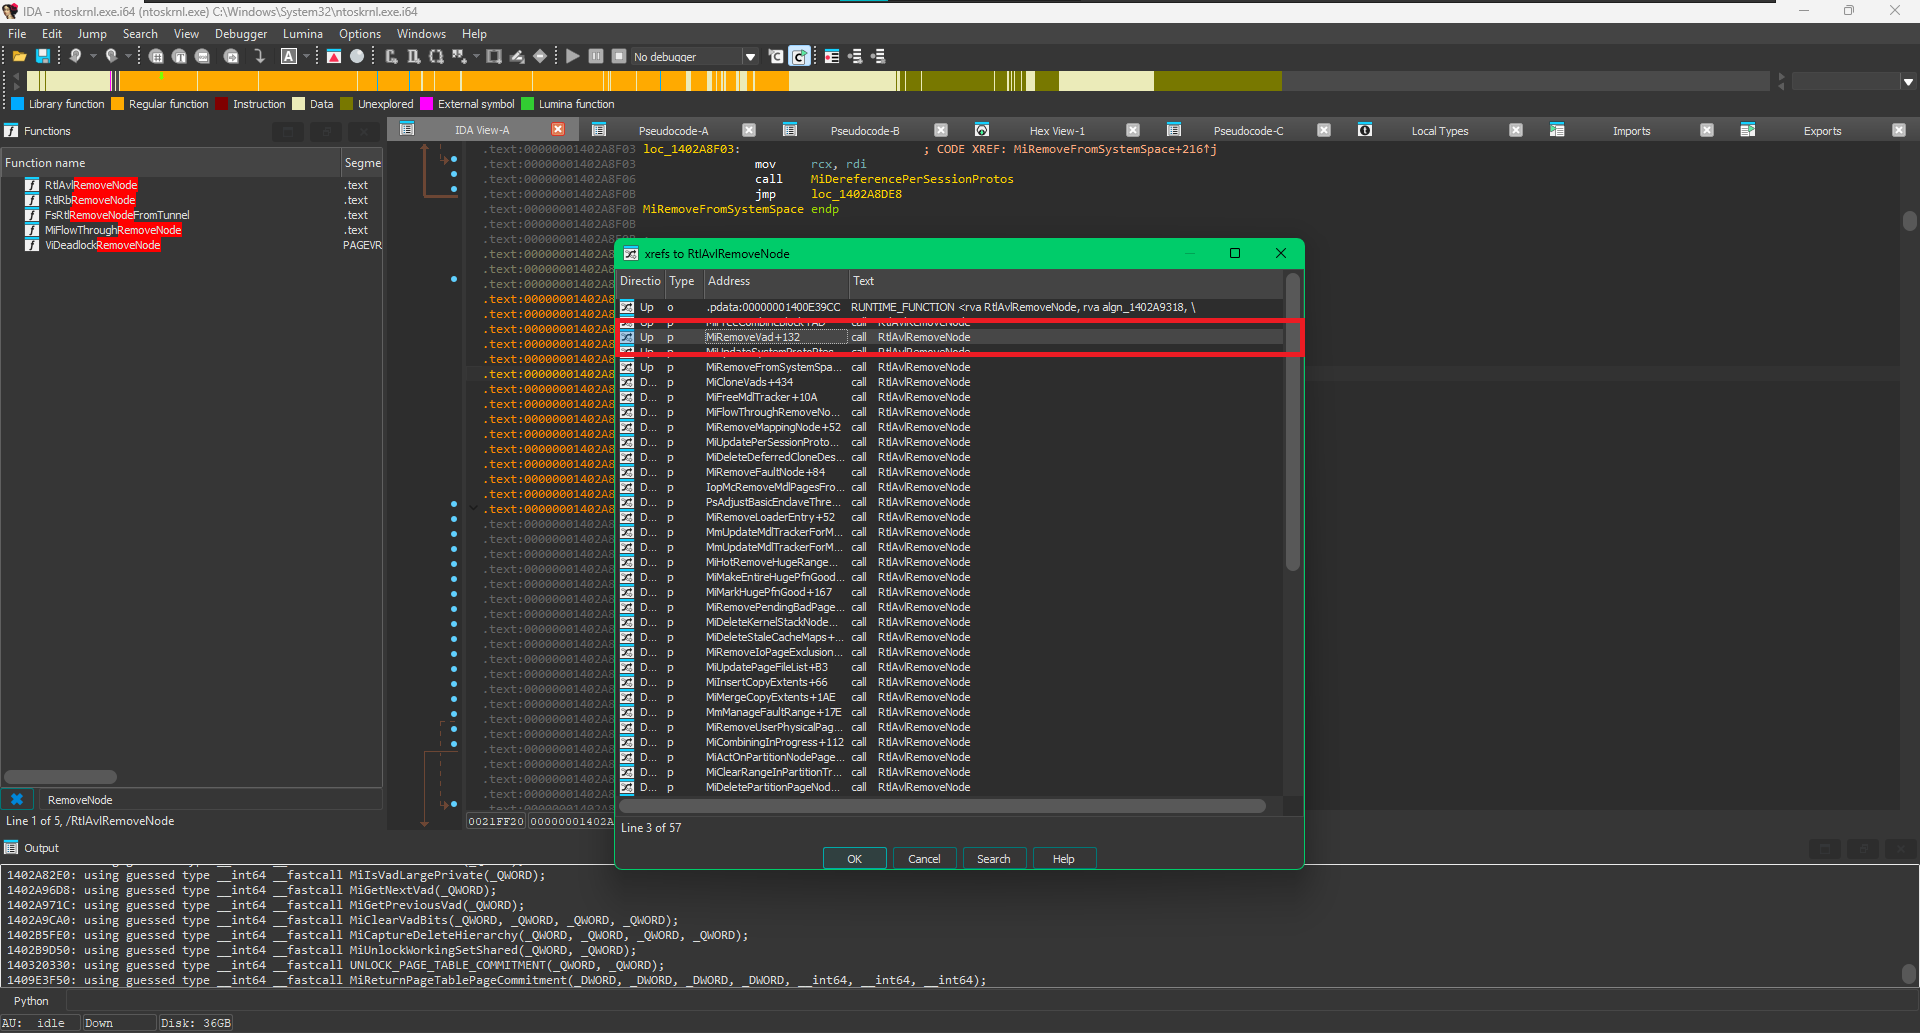The image size is (1920, 1033).
Task: Open the 'No debugger' dropdown
Action: [x=750, y=57]
